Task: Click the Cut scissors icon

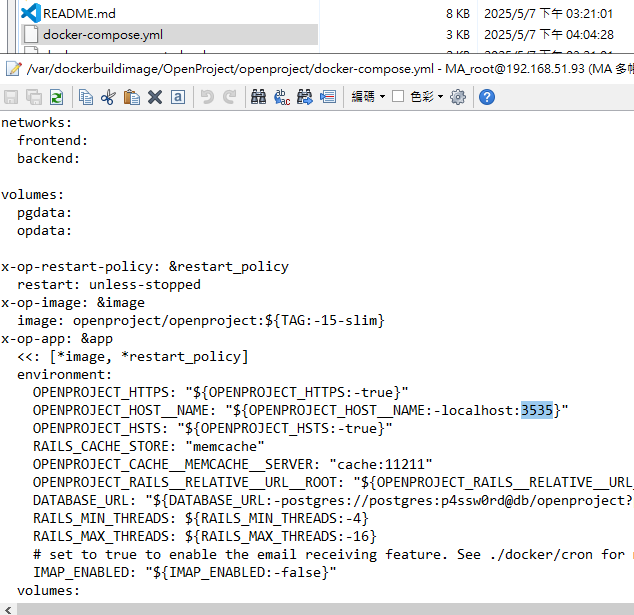Action: point(108,97)
